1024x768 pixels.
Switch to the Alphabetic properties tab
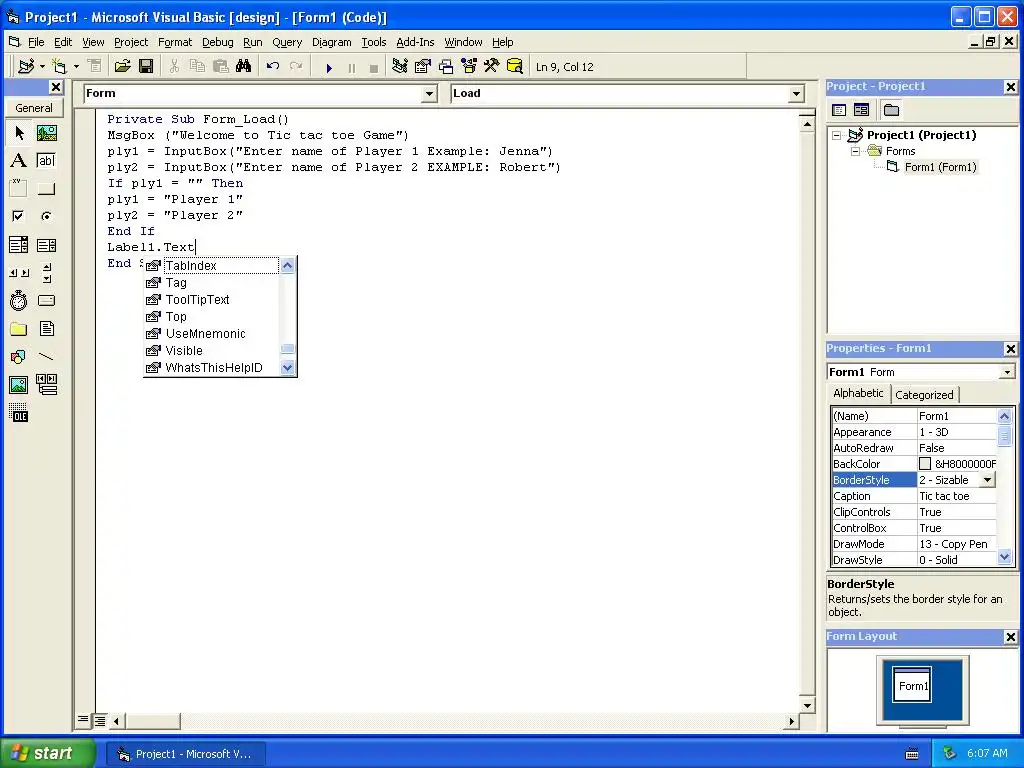click(858, 393)
